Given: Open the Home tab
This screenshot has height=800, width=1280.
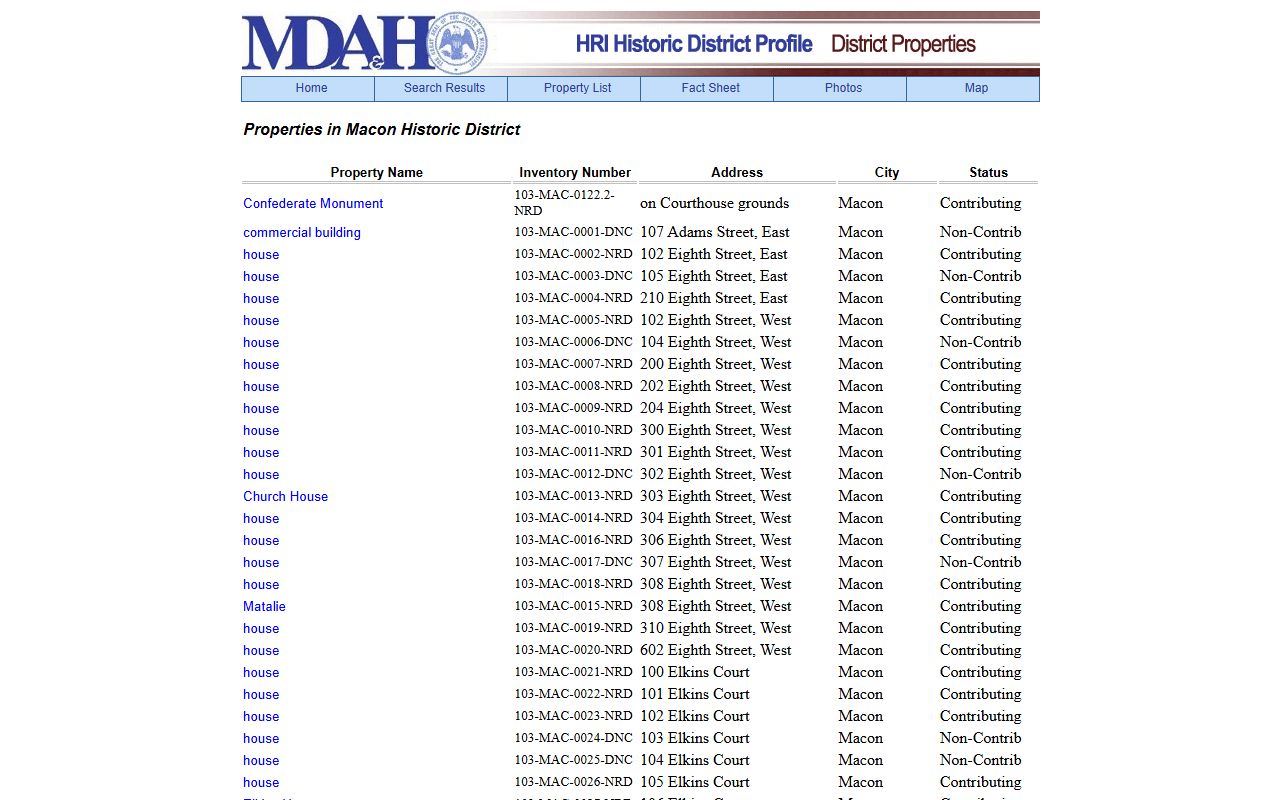Looking at the screenshot, I should point(308,89).
